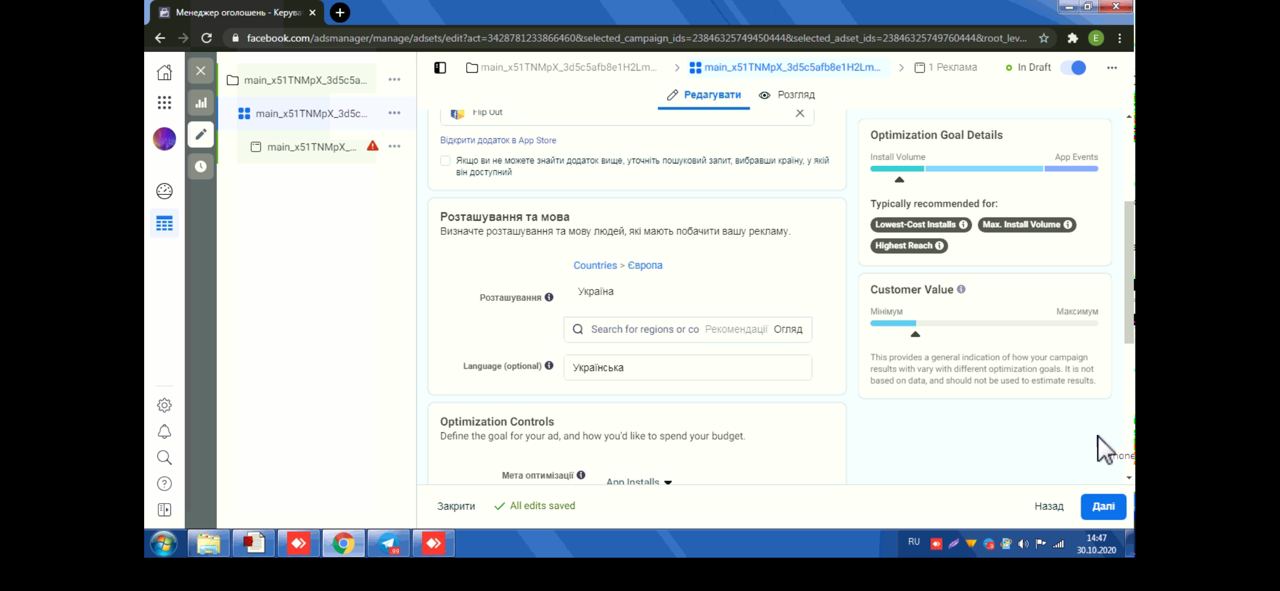Close the editing pane with X button

click(201, 70)
